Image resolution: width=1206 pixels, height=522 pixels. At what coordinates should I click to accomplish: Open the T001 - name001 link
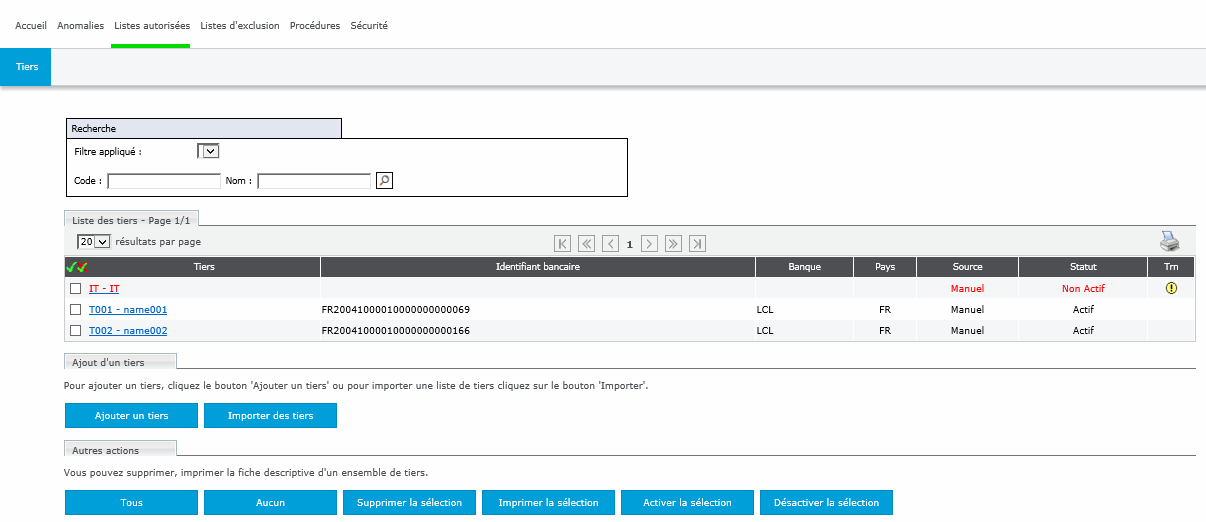tap(128, 310)
